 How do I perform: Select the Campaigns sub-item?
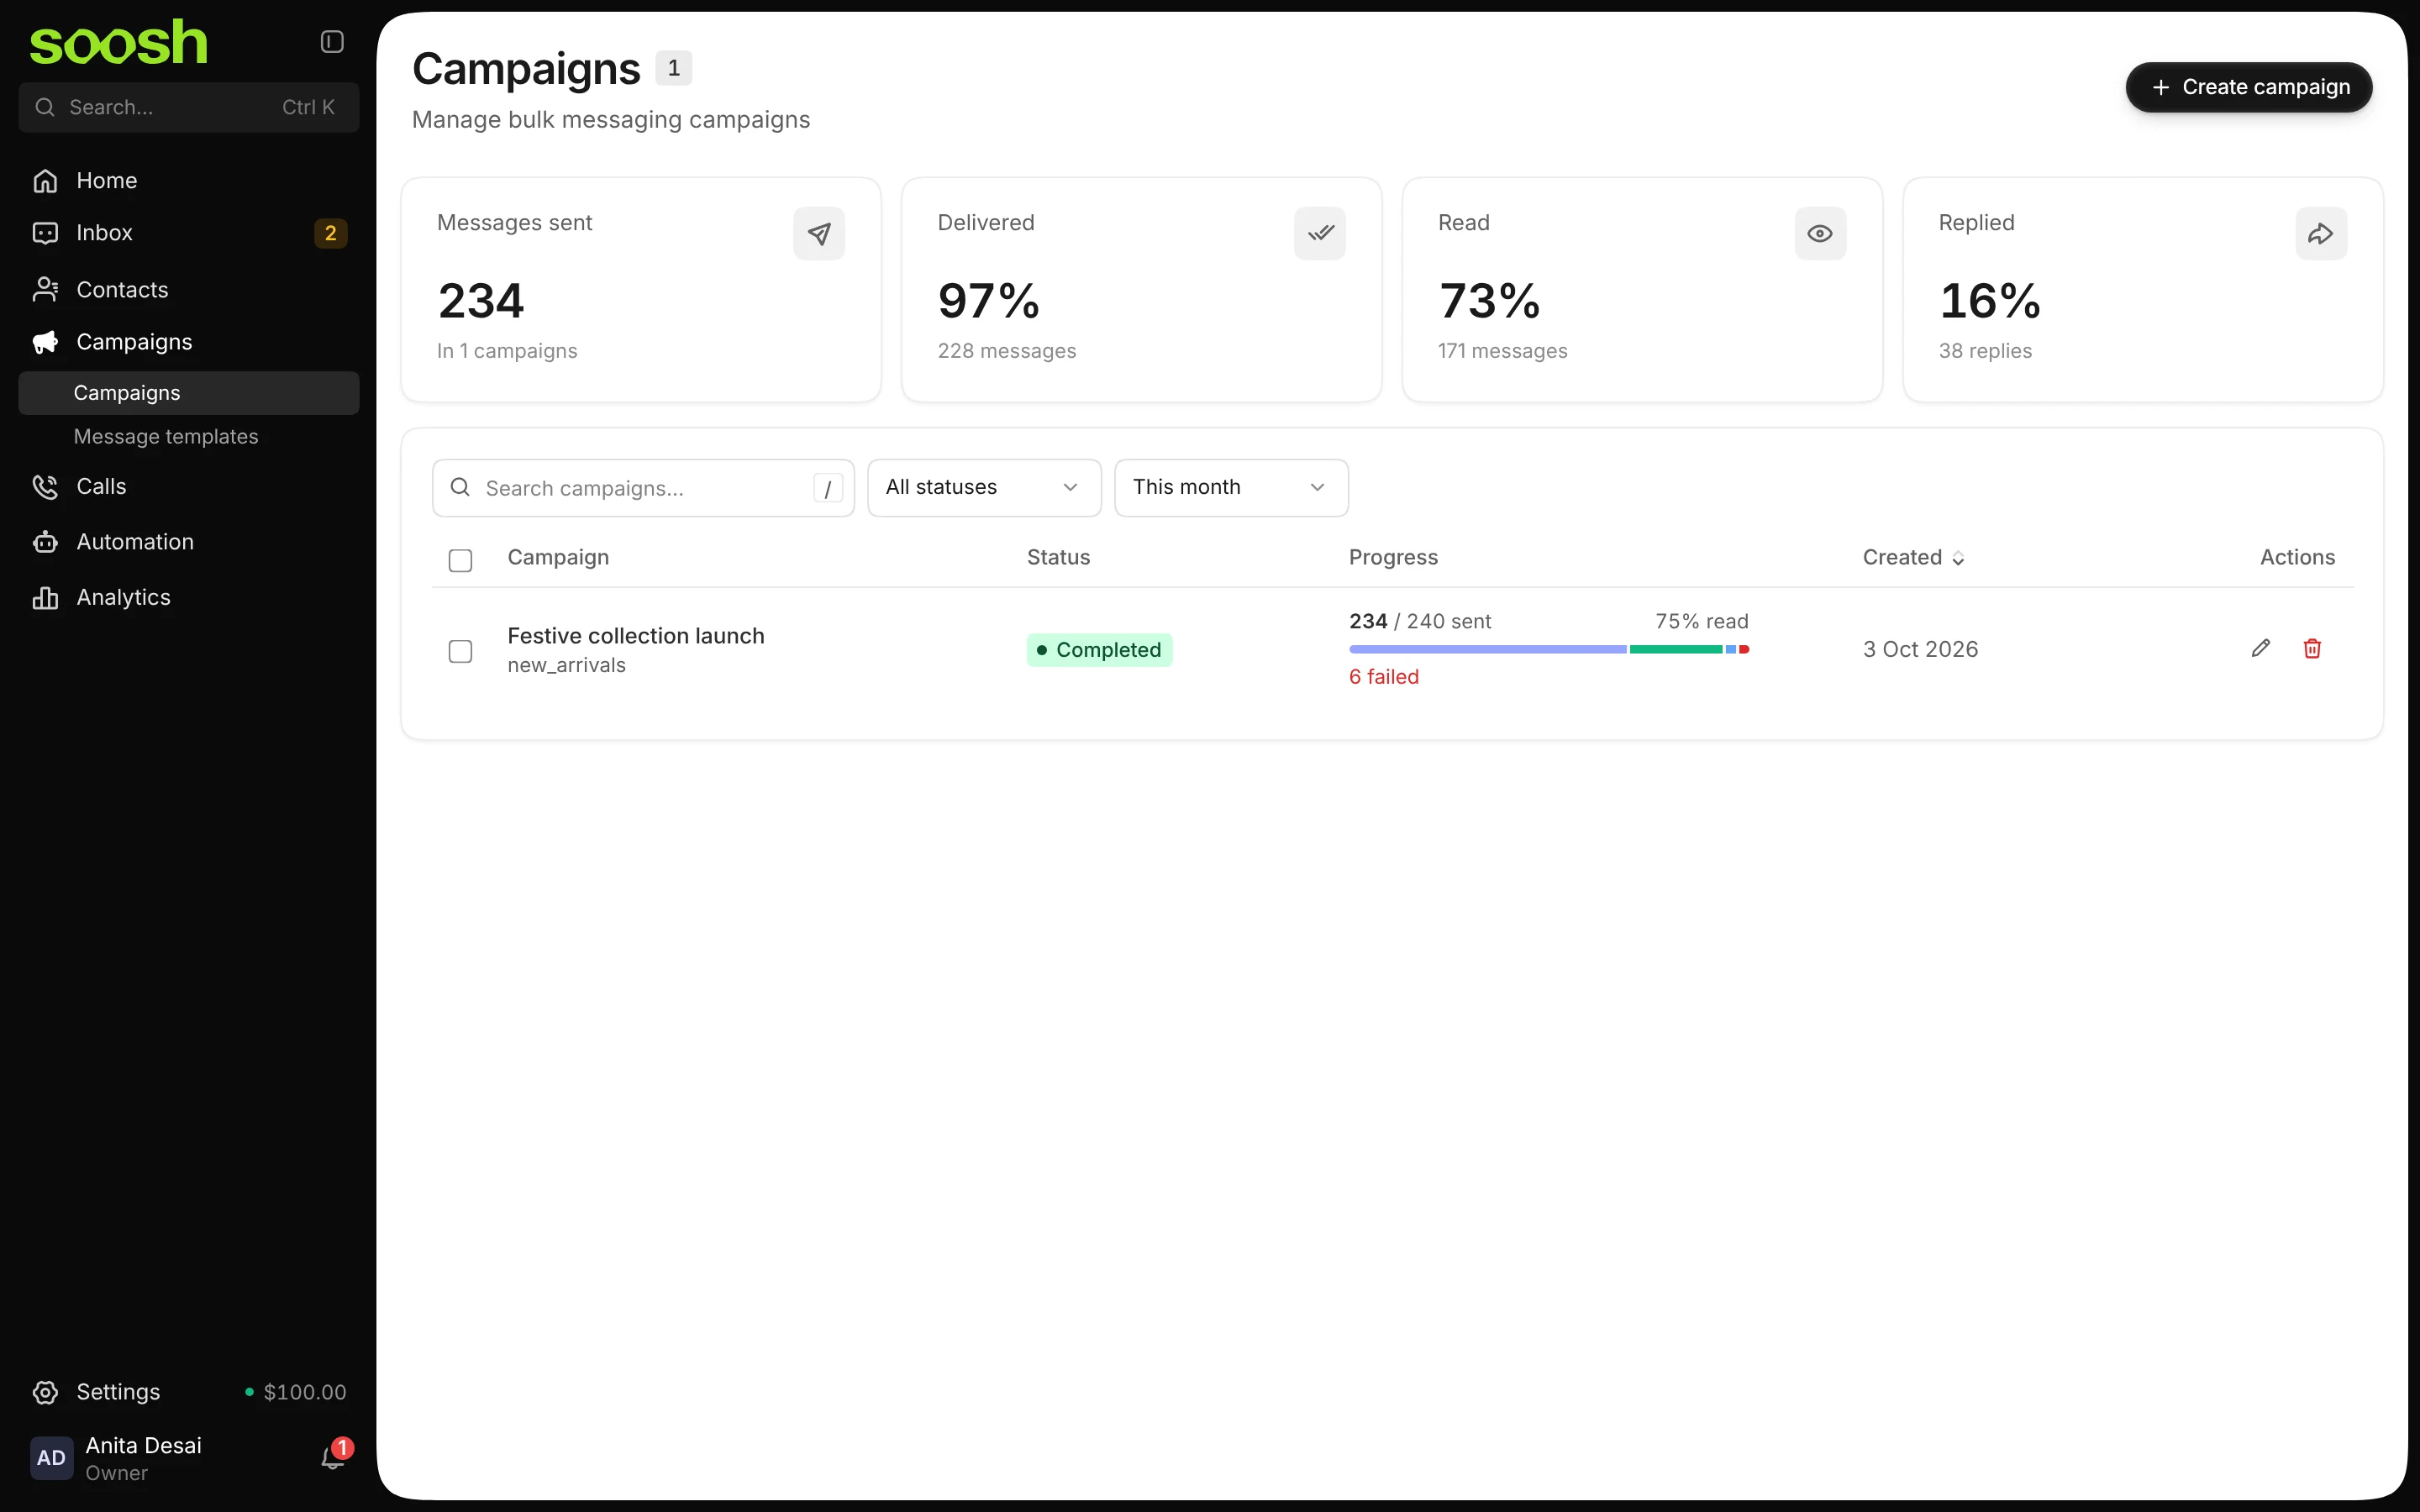188,393
